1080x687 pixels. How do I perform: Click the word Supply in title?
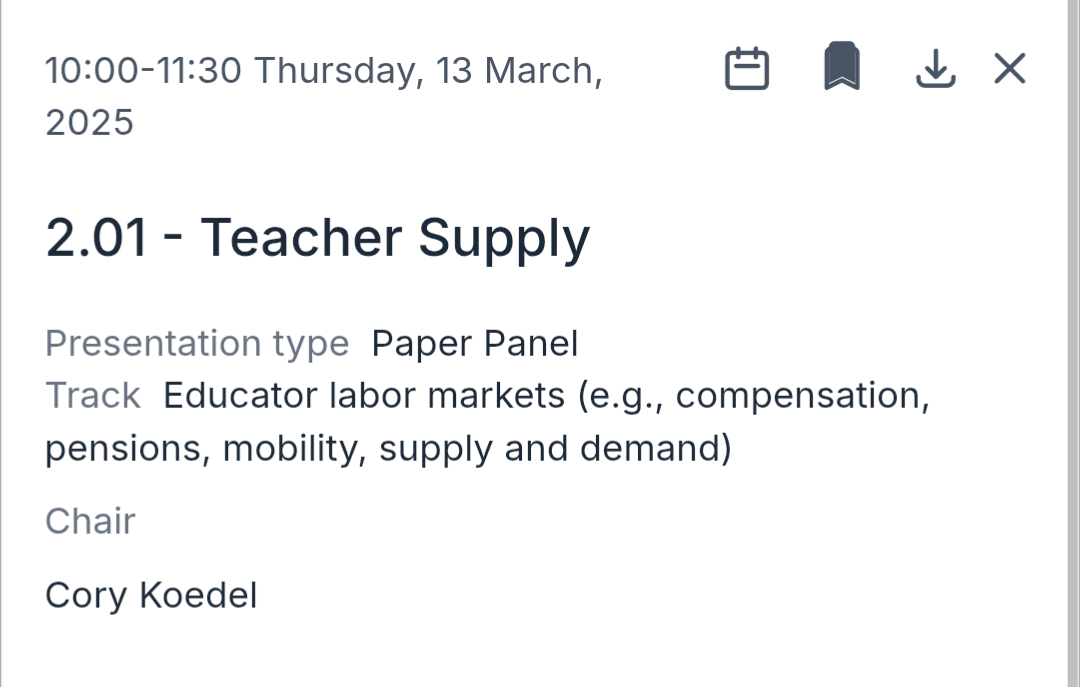point(503,238)
